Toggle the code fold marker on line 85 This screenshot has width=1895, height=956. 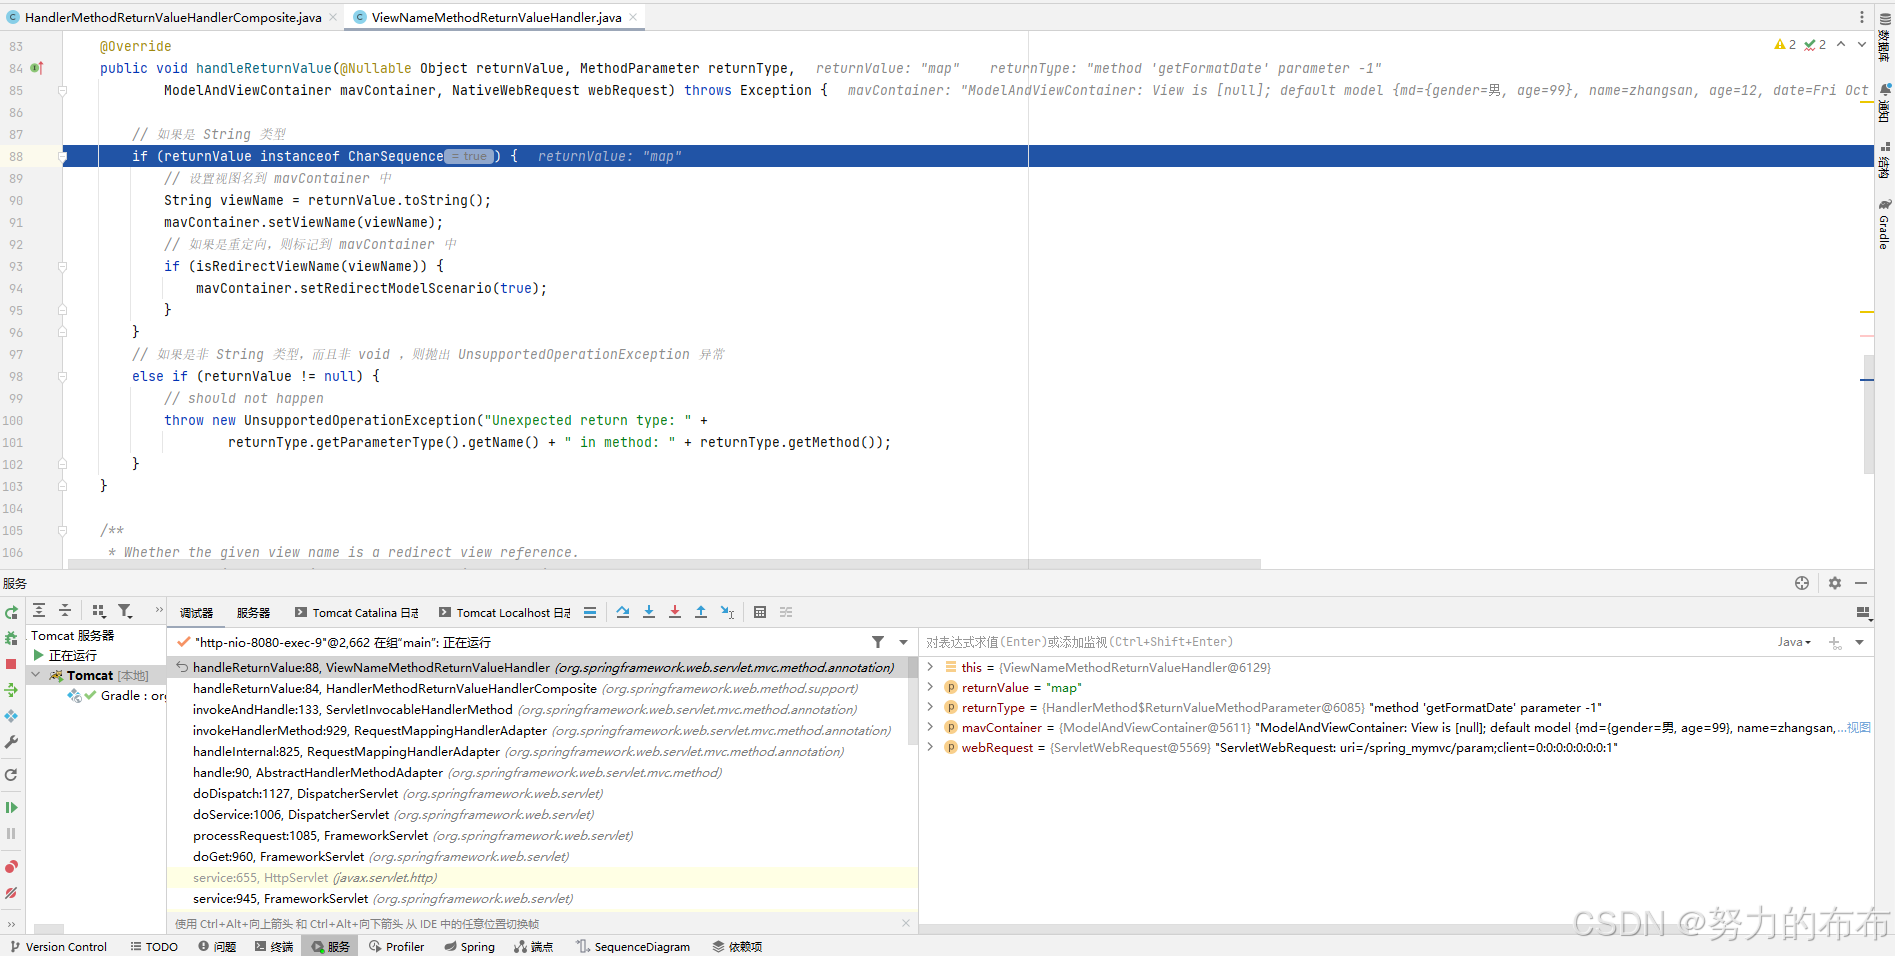click(62, 90)
